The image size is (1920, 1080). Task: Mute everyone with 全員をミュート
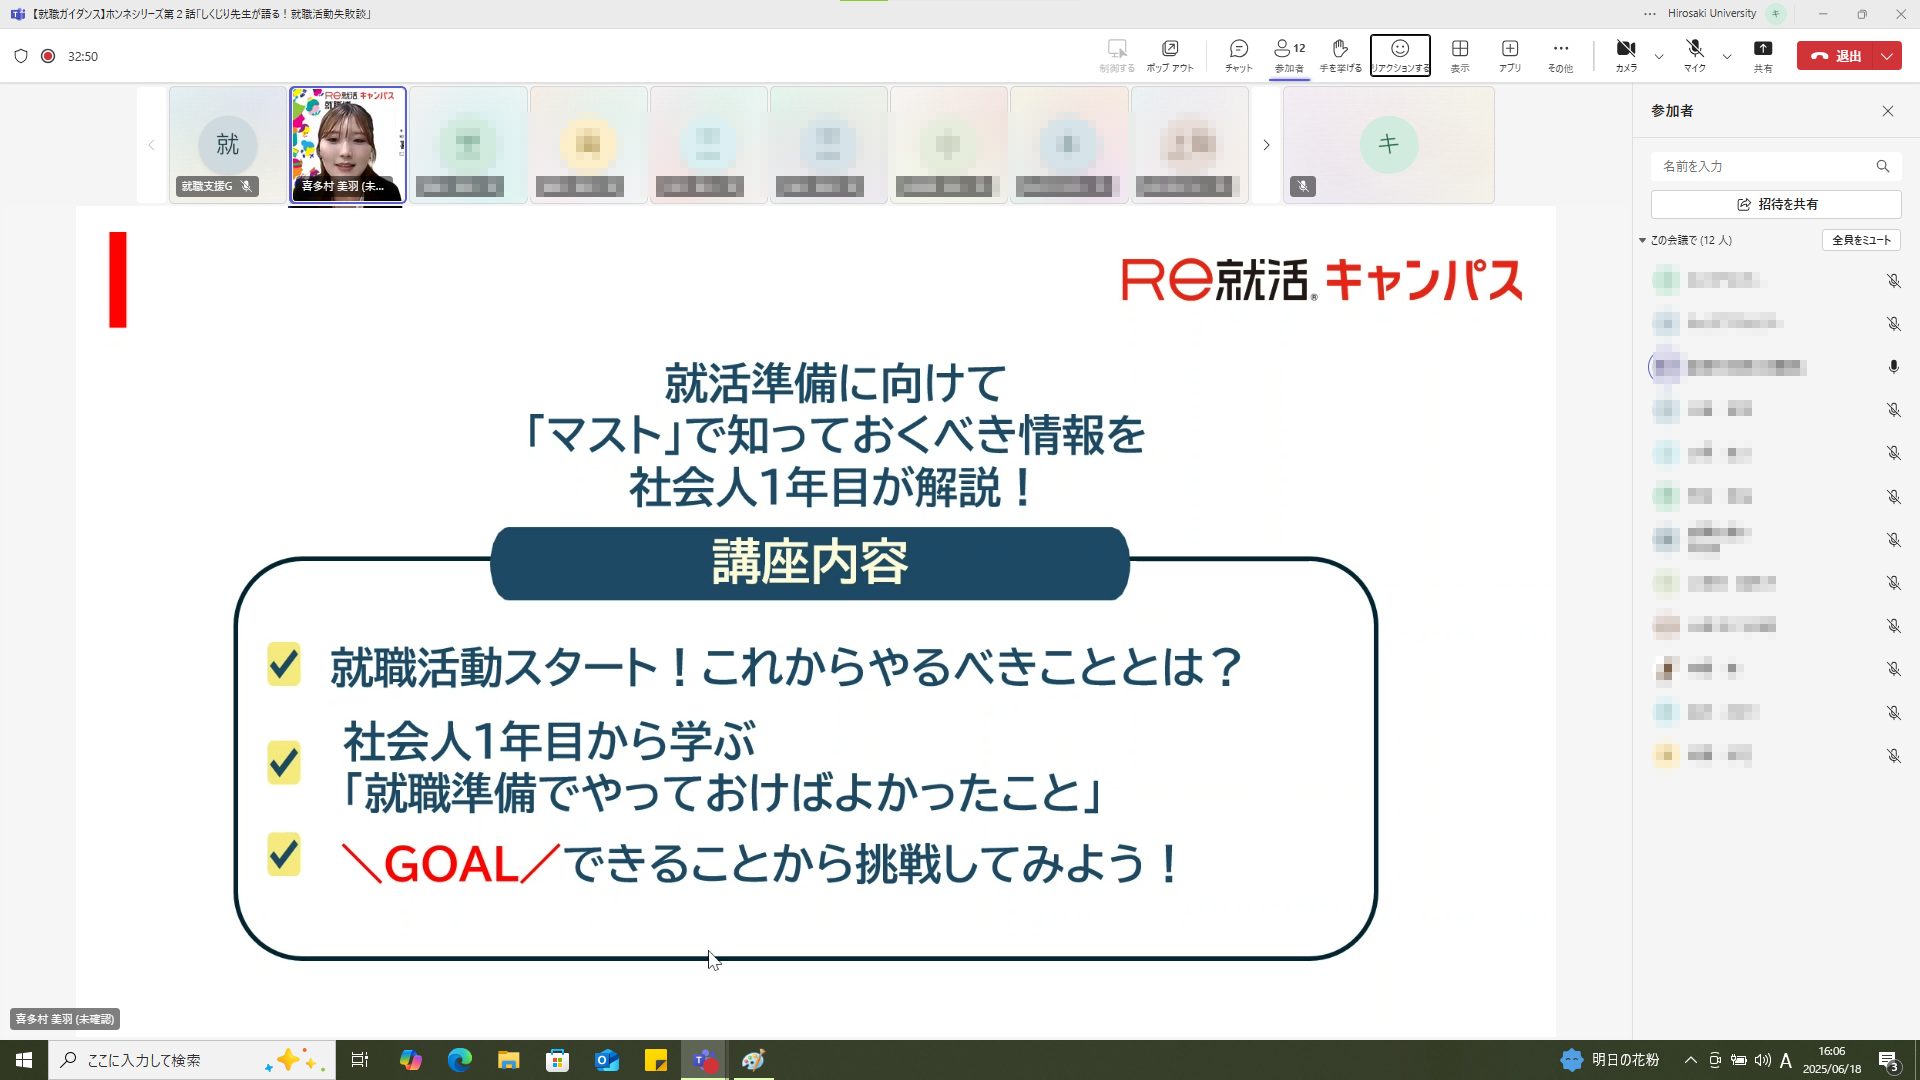click(x=1861, y=240)
